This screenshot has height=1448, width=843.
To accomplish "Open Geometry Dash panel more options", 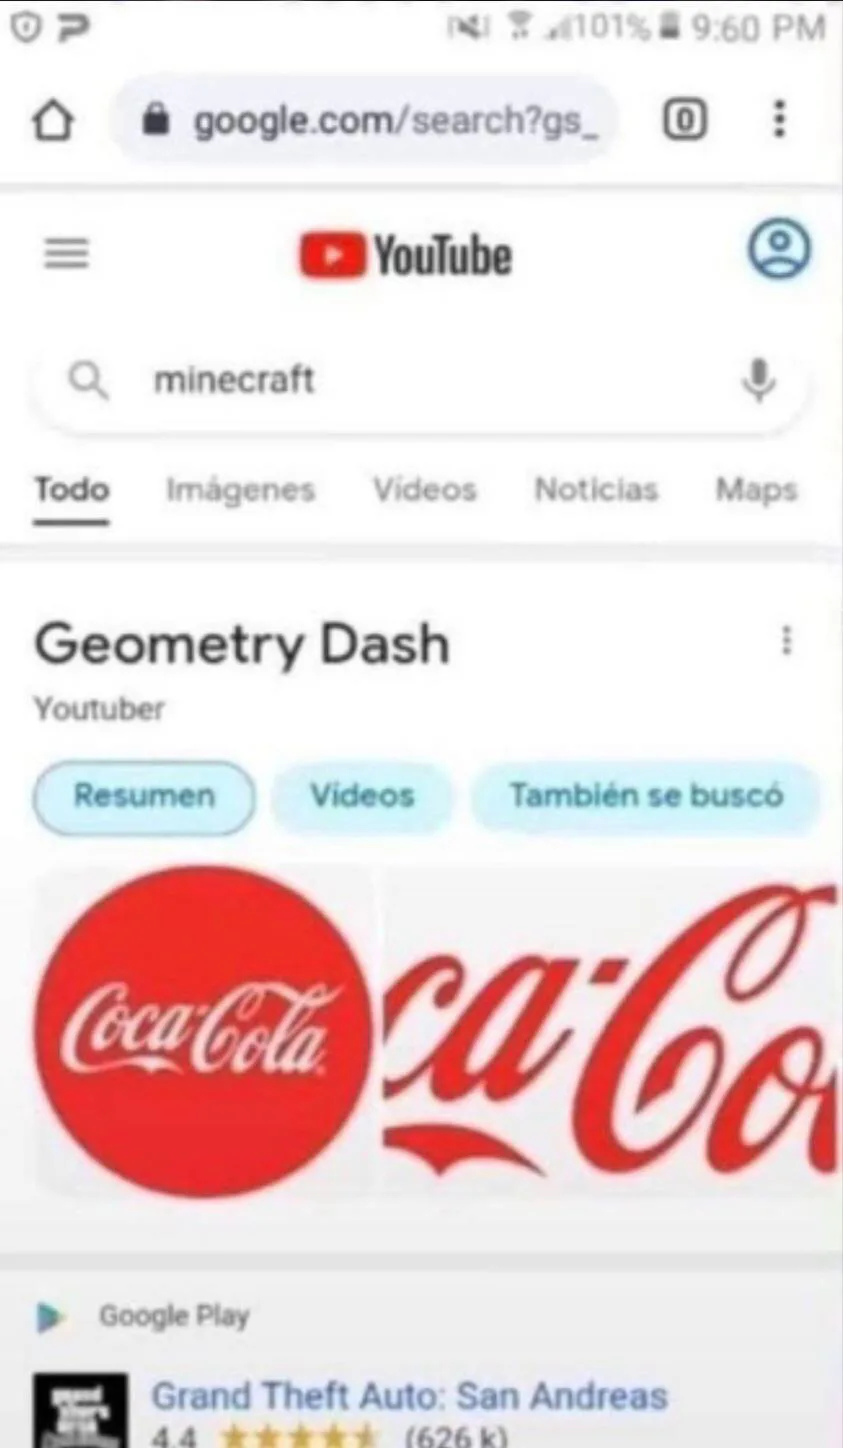I will coord(787,640).
